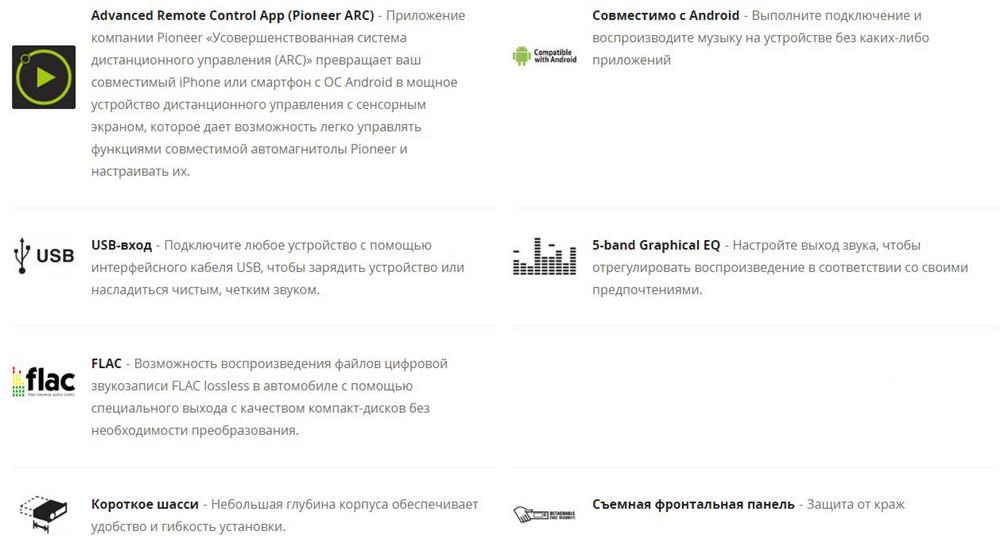Click the FLAC lossless description paragraph
The image size is (1000, 550).
(269, 397)
